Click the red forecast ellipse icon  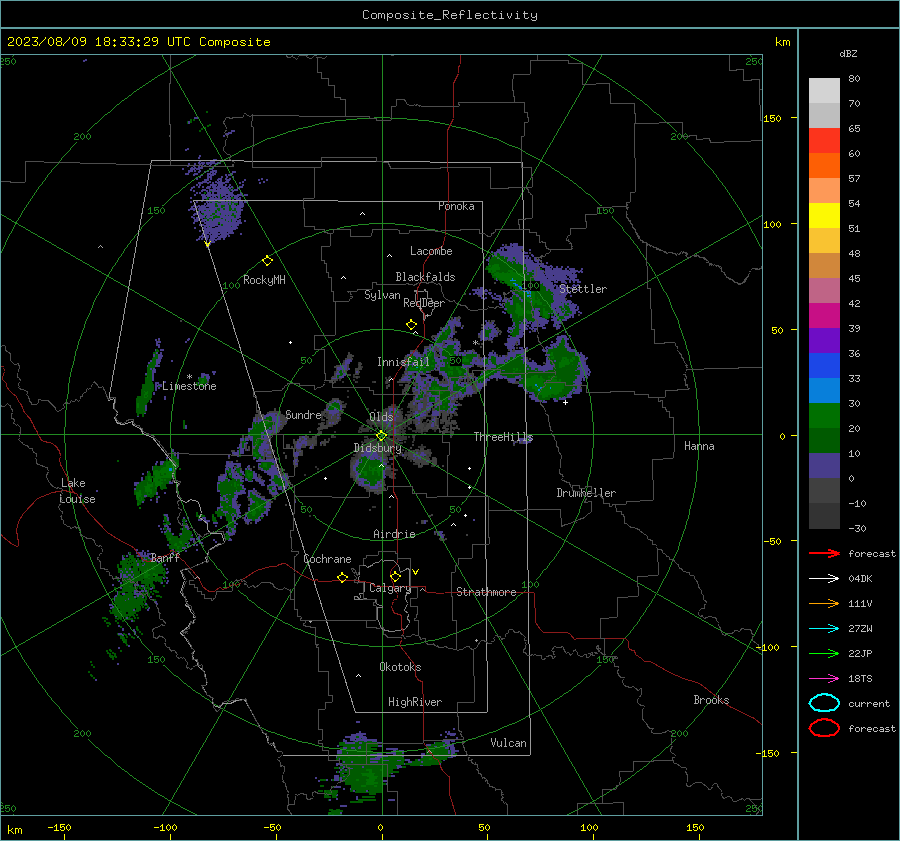824,728
